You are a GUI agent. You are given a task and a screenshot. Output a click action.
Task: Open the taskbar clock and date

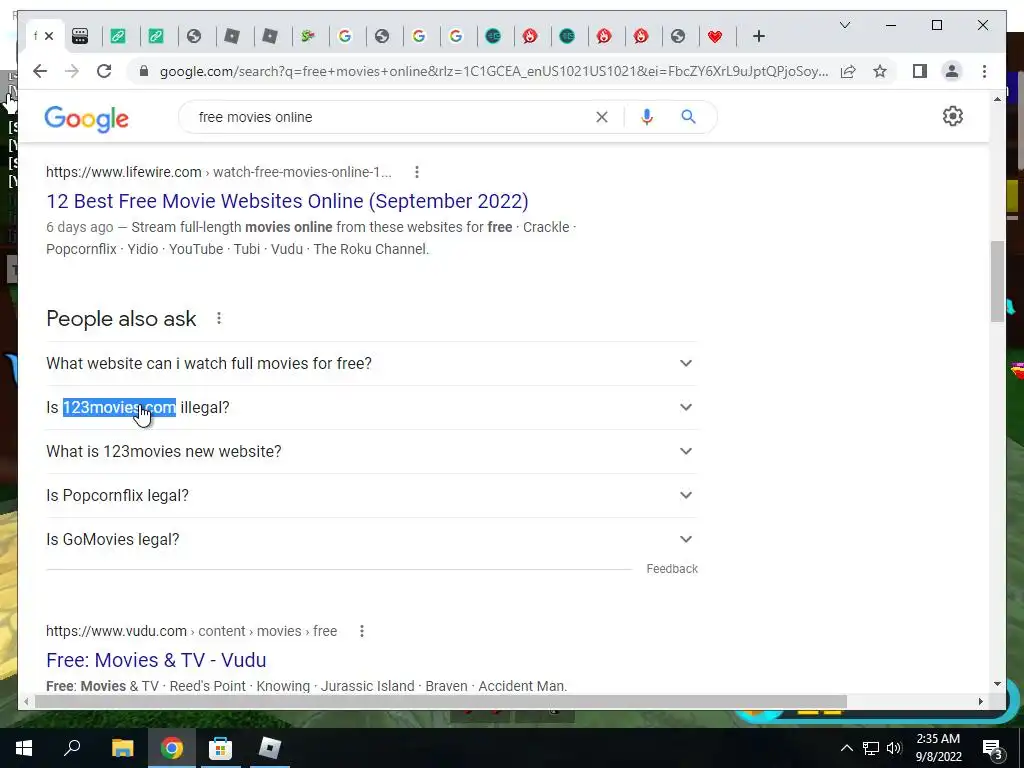point(938,748)
